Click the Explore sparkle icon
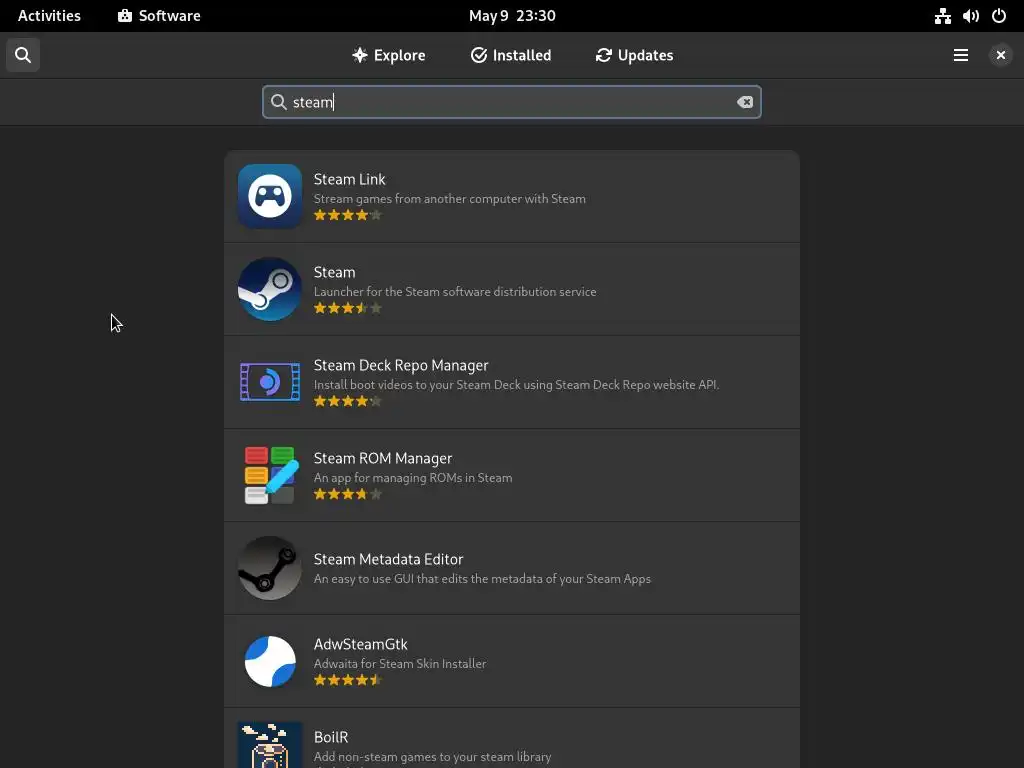Viewport: 1024px width, 768px height. tap(360, 55)
